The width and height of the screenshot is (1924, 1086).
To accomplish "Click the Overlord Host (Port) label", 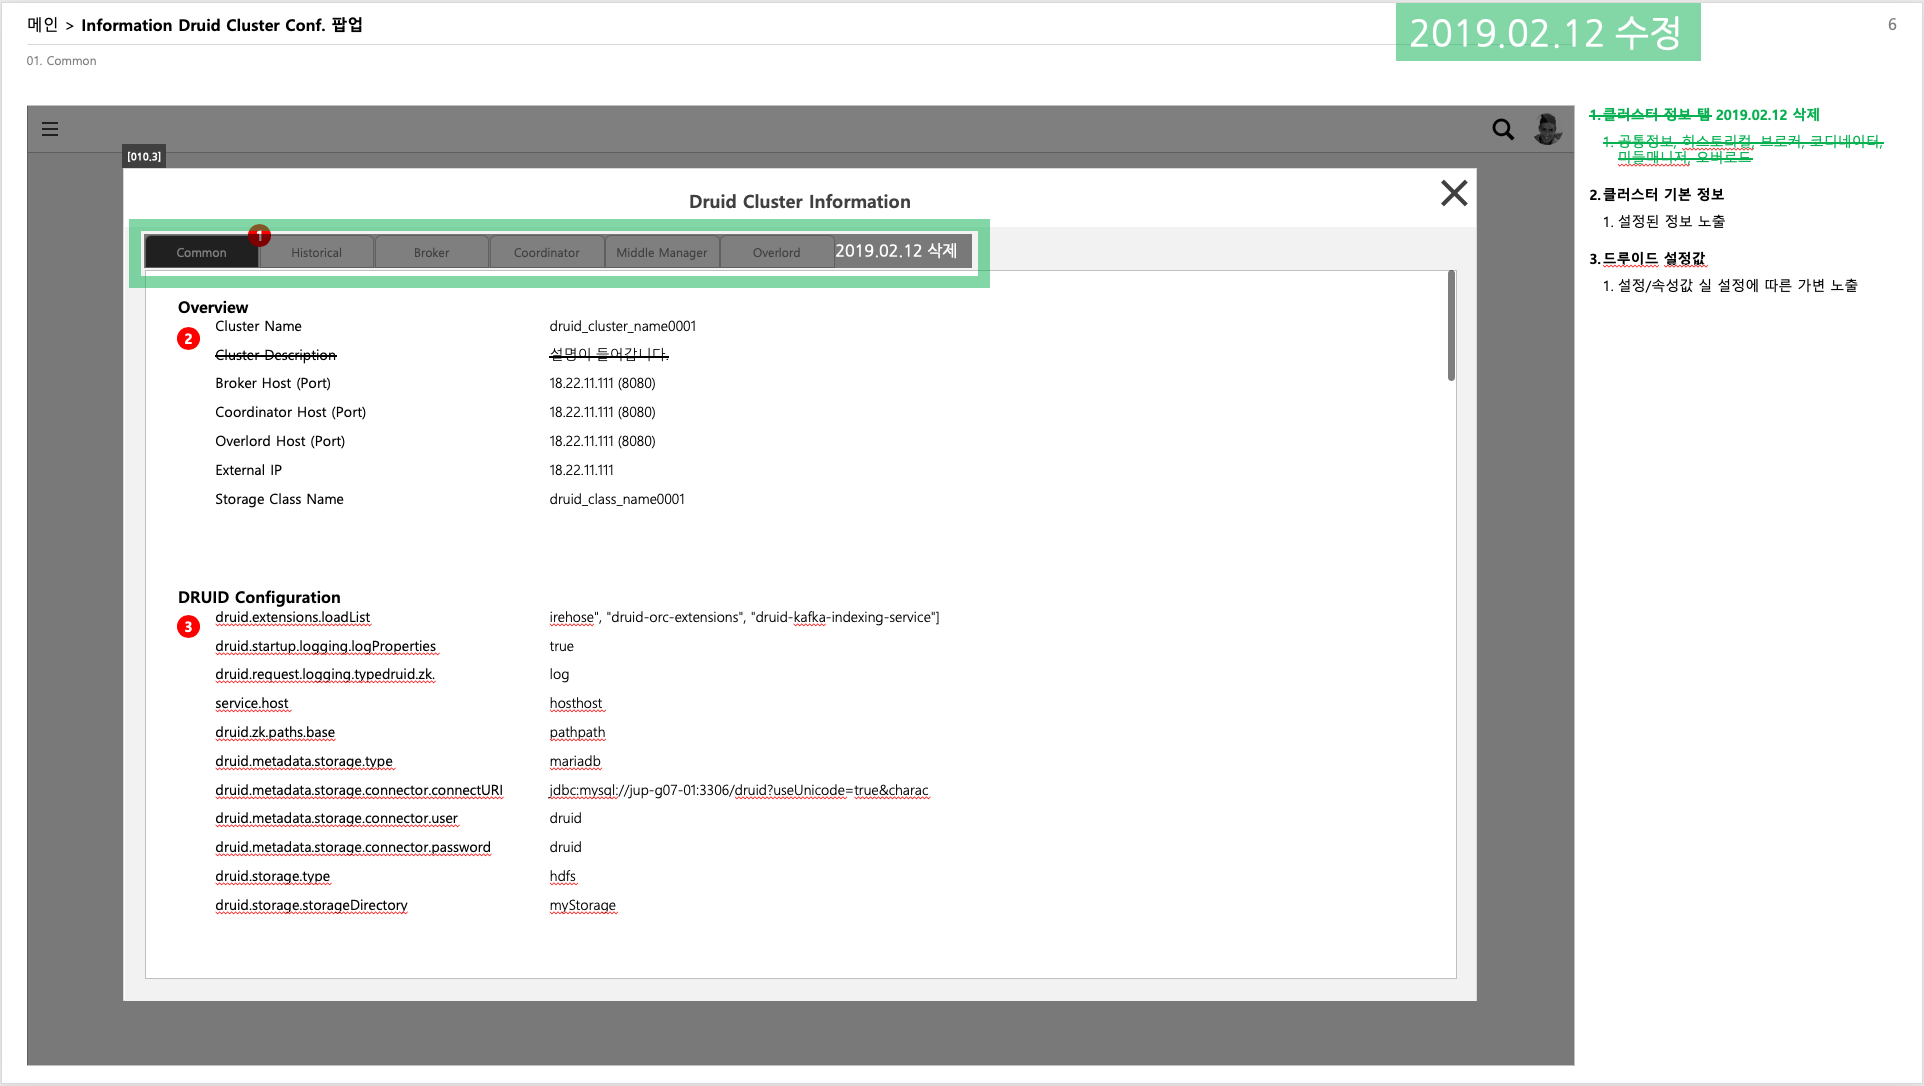I will [x=280, y=441].
